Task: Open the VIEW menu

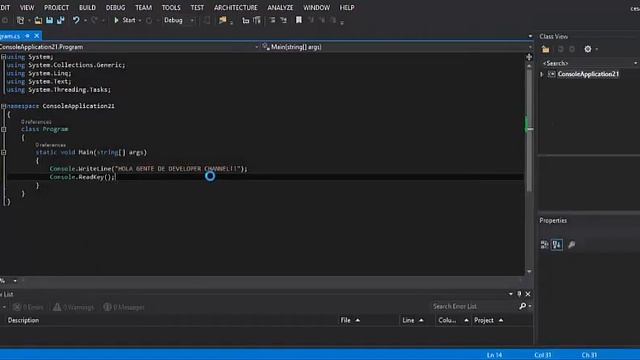Action: (27, 7)
